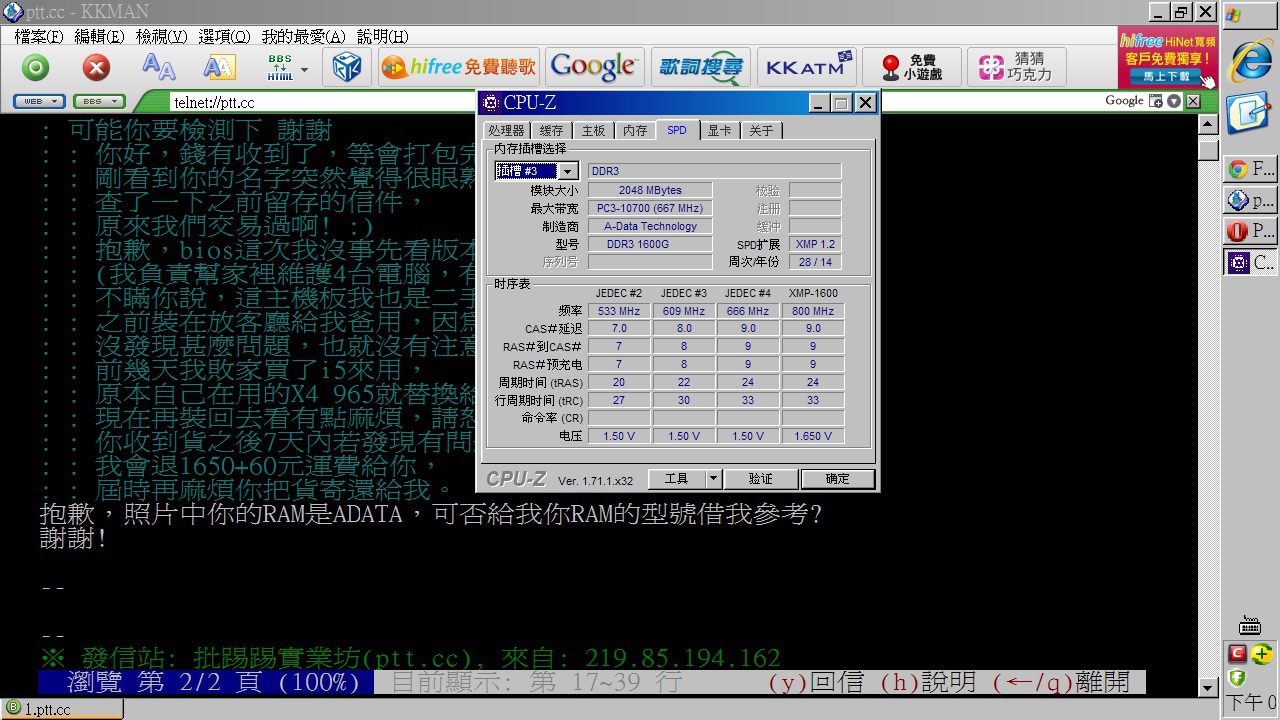Switch to the Opera taskbar window
This screenshot has width=1280, height=720.
click(1251, 231)
